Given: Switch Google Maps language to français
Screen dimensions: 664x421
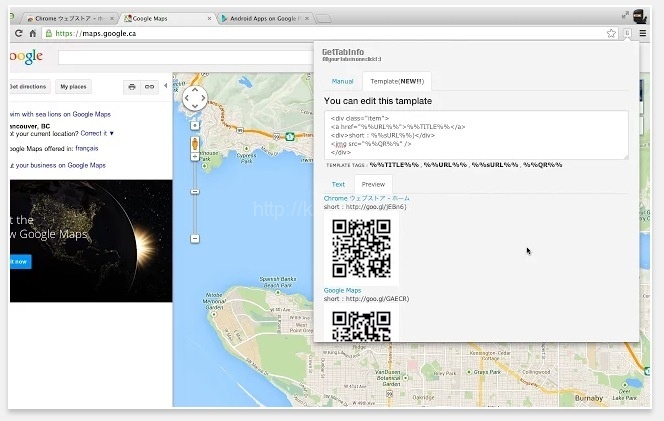Looking at the screenshot, I should coord(86,149).
